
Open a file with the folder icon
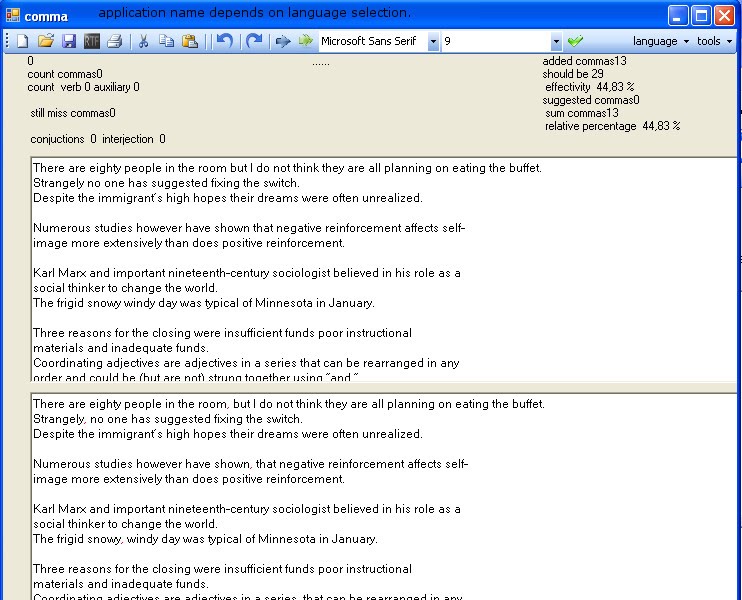(x=45, y=41)
